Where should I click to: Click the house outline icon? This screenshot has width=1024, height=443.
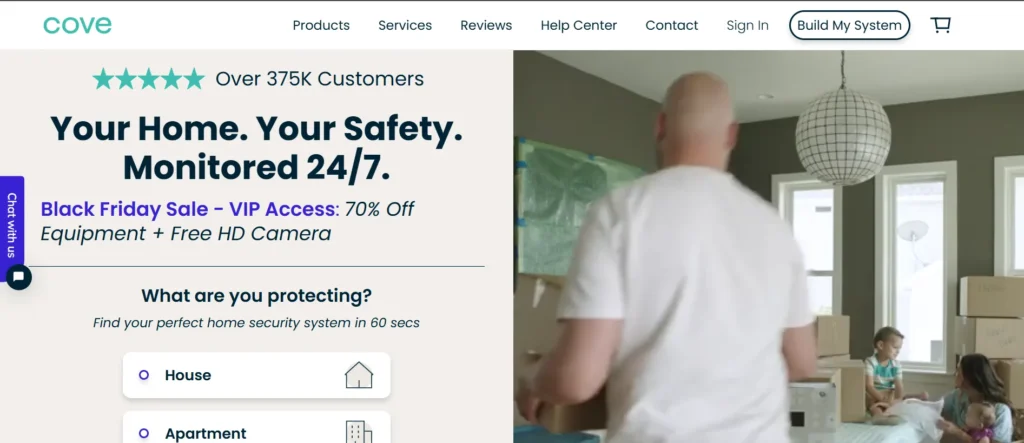pos(359,375)
